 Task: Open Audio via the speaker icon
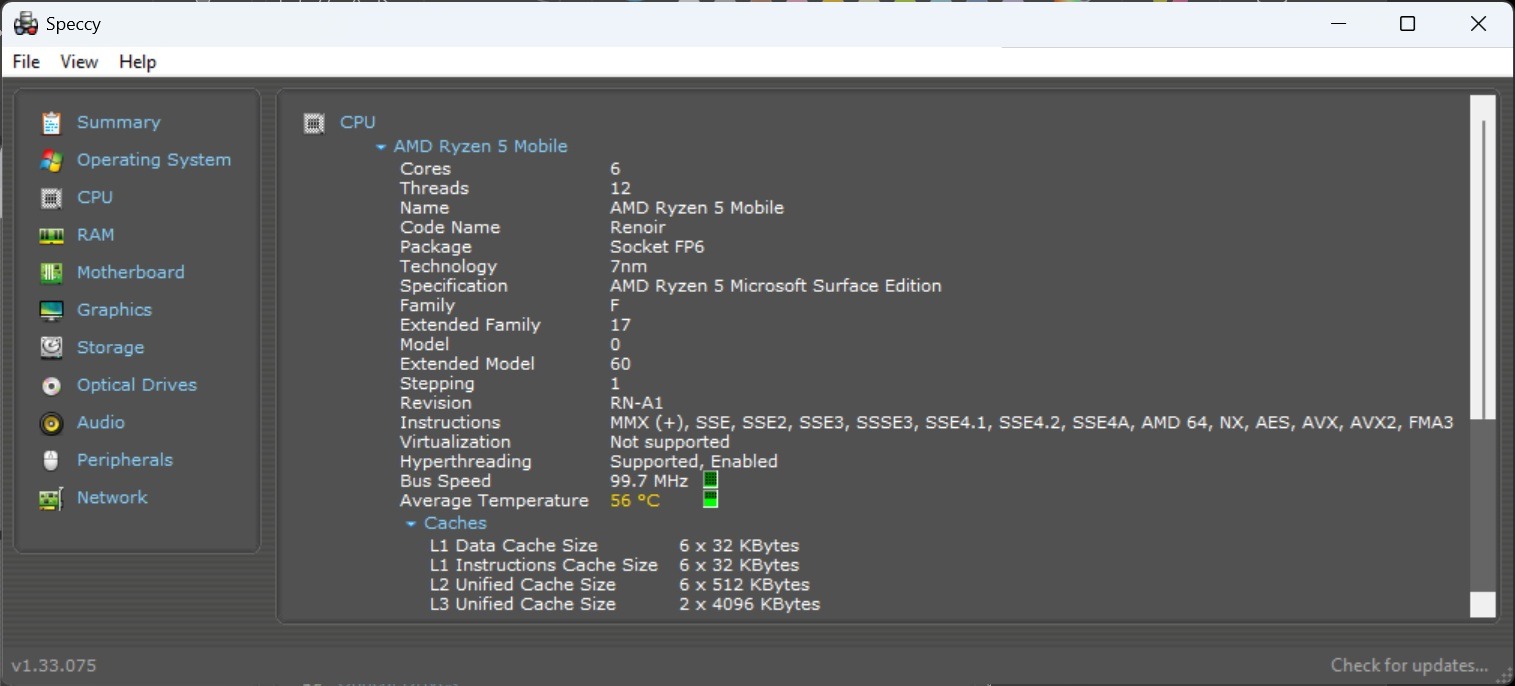pos(51,423)
